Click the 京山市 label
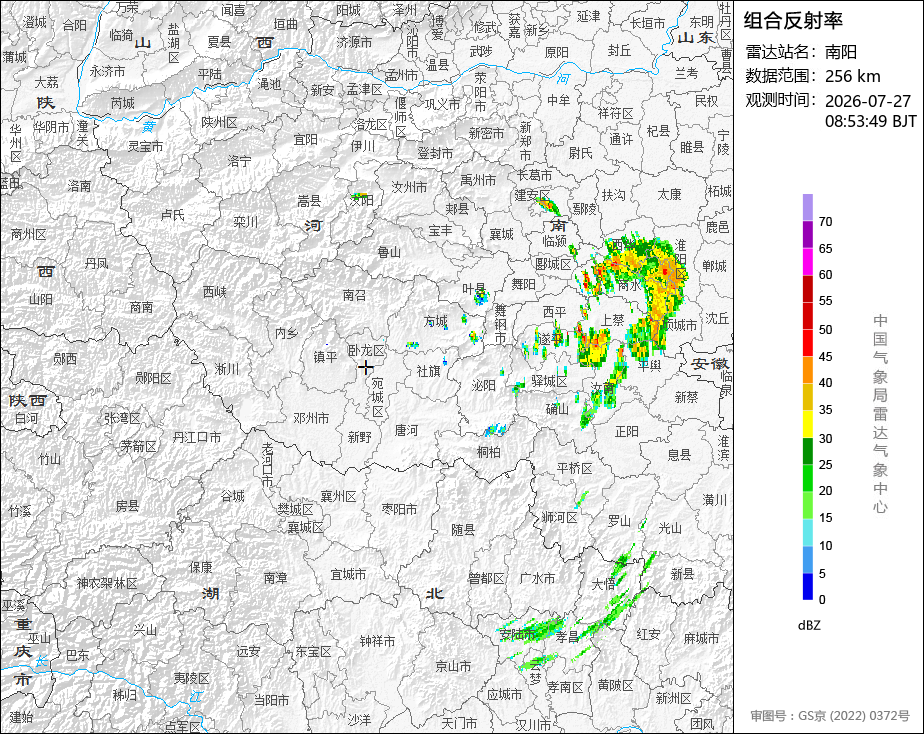 pyautogui.click(x=453, y=666)
